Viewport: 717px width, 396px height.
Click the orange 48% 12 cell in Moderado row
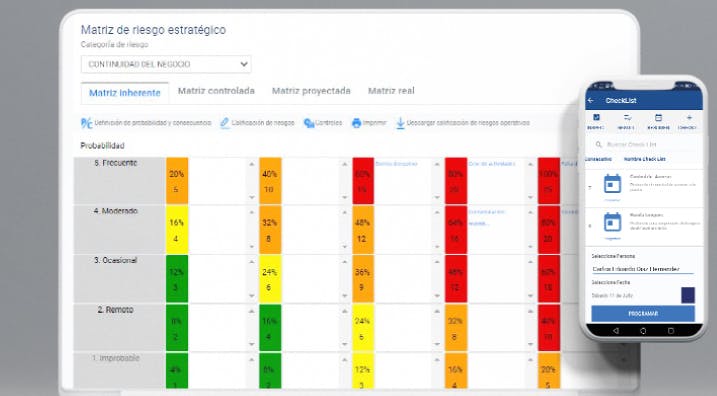point(363,230)
